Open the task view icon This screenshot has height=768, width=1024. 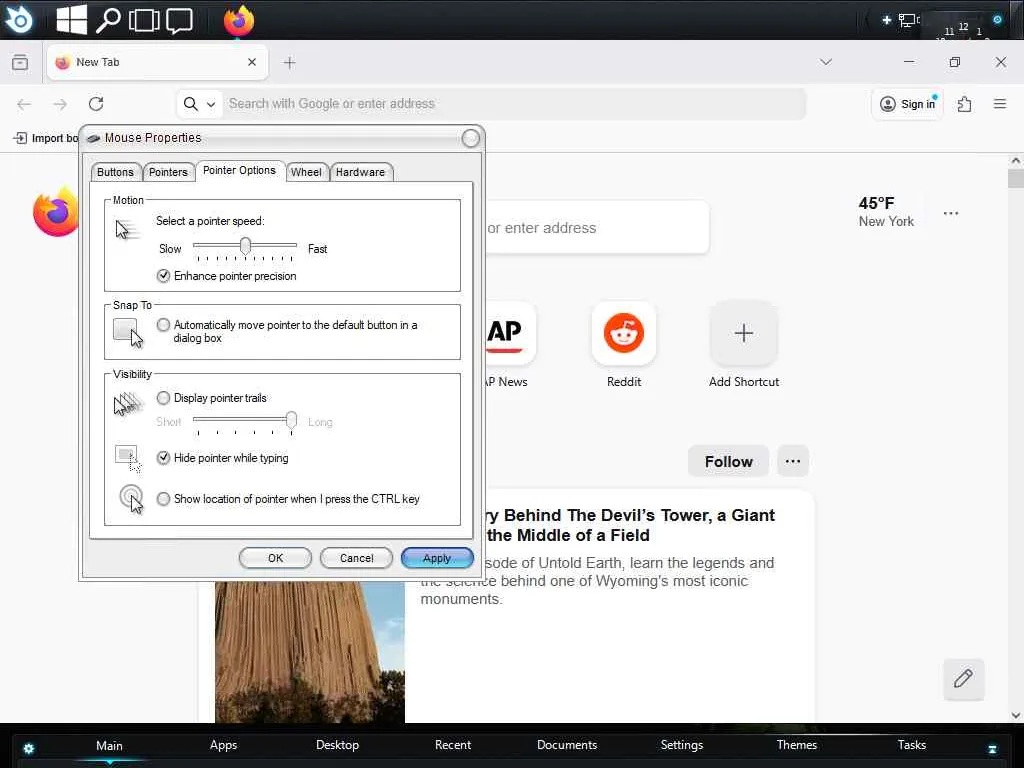coord(144,20)
